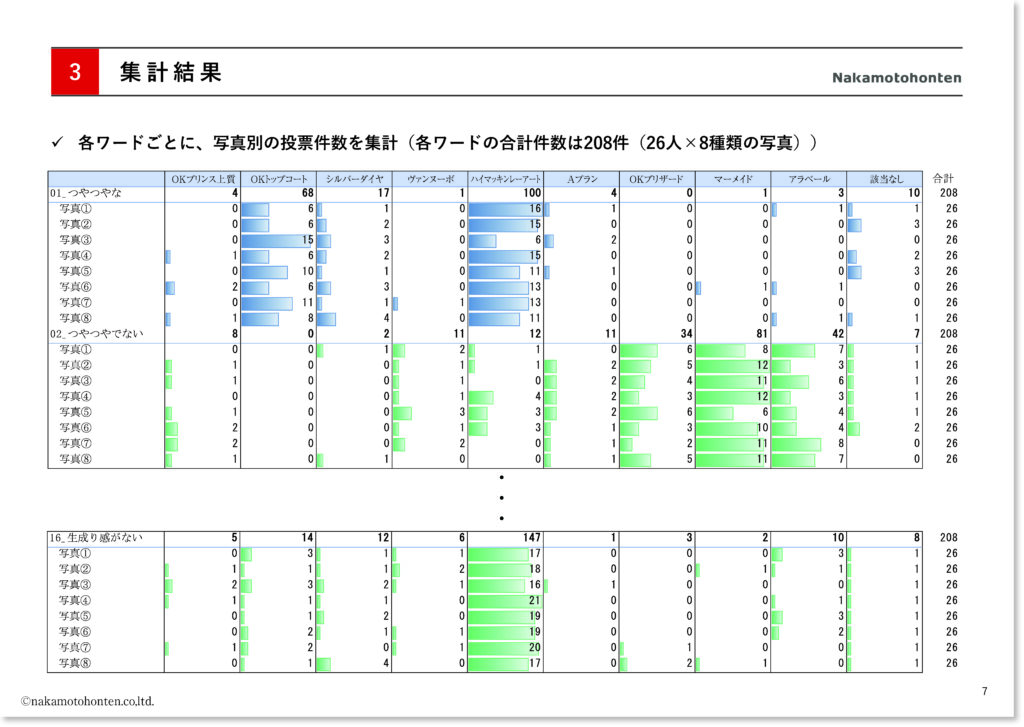Click the ハイマッキンレーアート column header
1024x727 pixels.
(505, 179)
